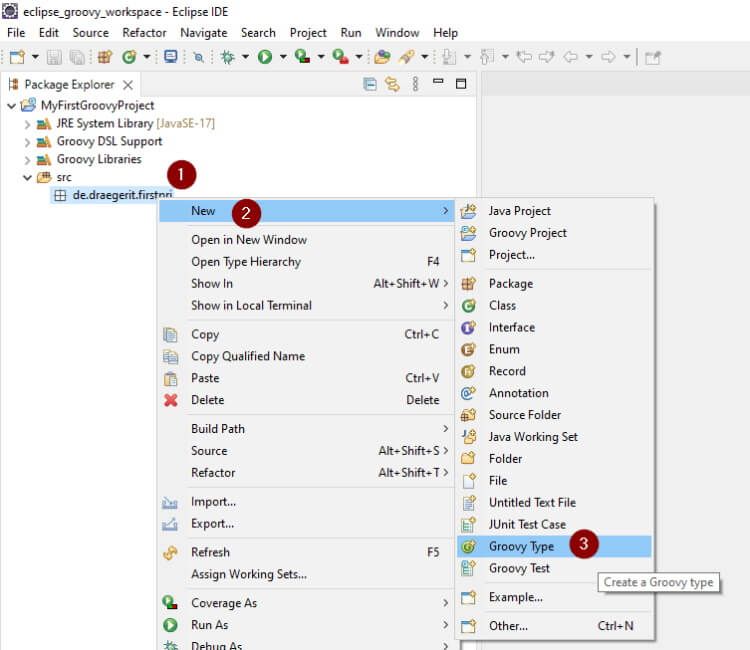Viewport: 750px width, 650px height.
Task: Click Collapse All icon in Package Explorer
Action: click(370, 85)
